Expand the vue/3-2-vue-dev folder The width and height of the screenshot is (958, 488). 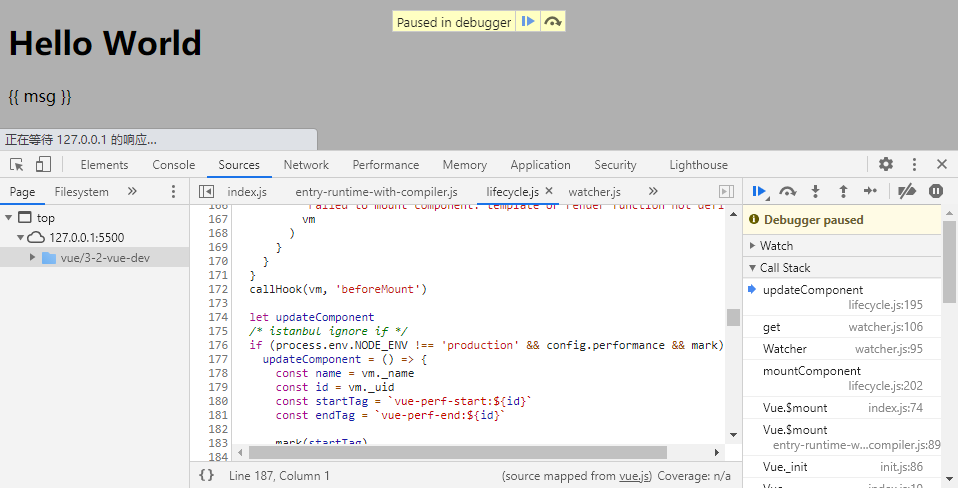[32, 257]
